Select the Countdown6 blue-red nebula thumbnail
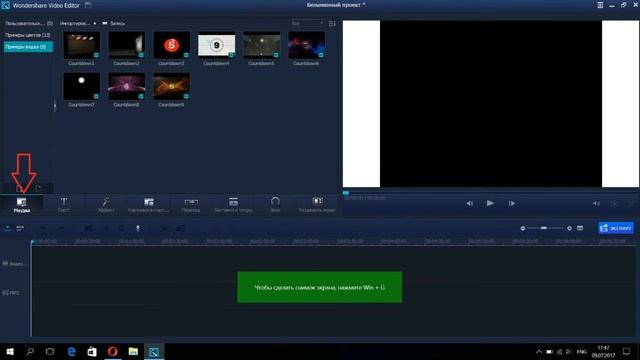Viewport: 640px width, 360px height. tap(307, 45)
